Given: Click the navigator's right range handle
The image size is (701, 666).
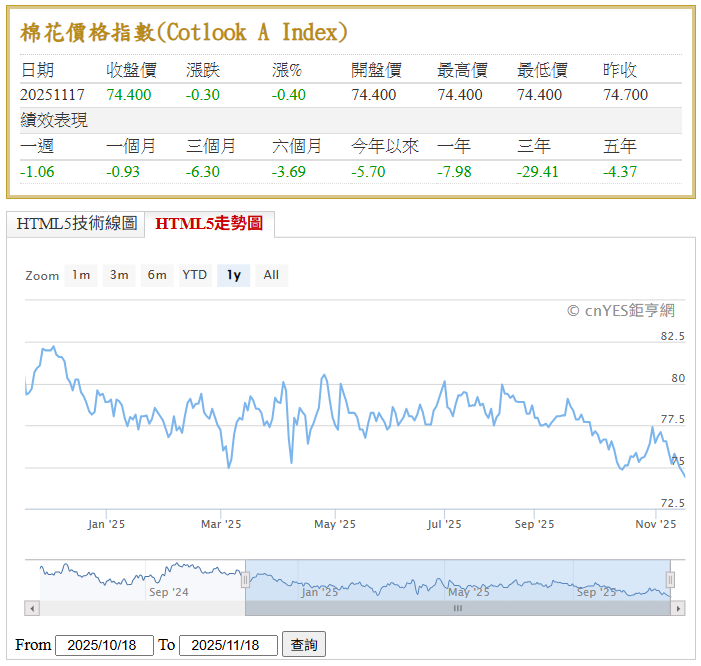Looking at the screenshot, I should [x=670, y=579].
